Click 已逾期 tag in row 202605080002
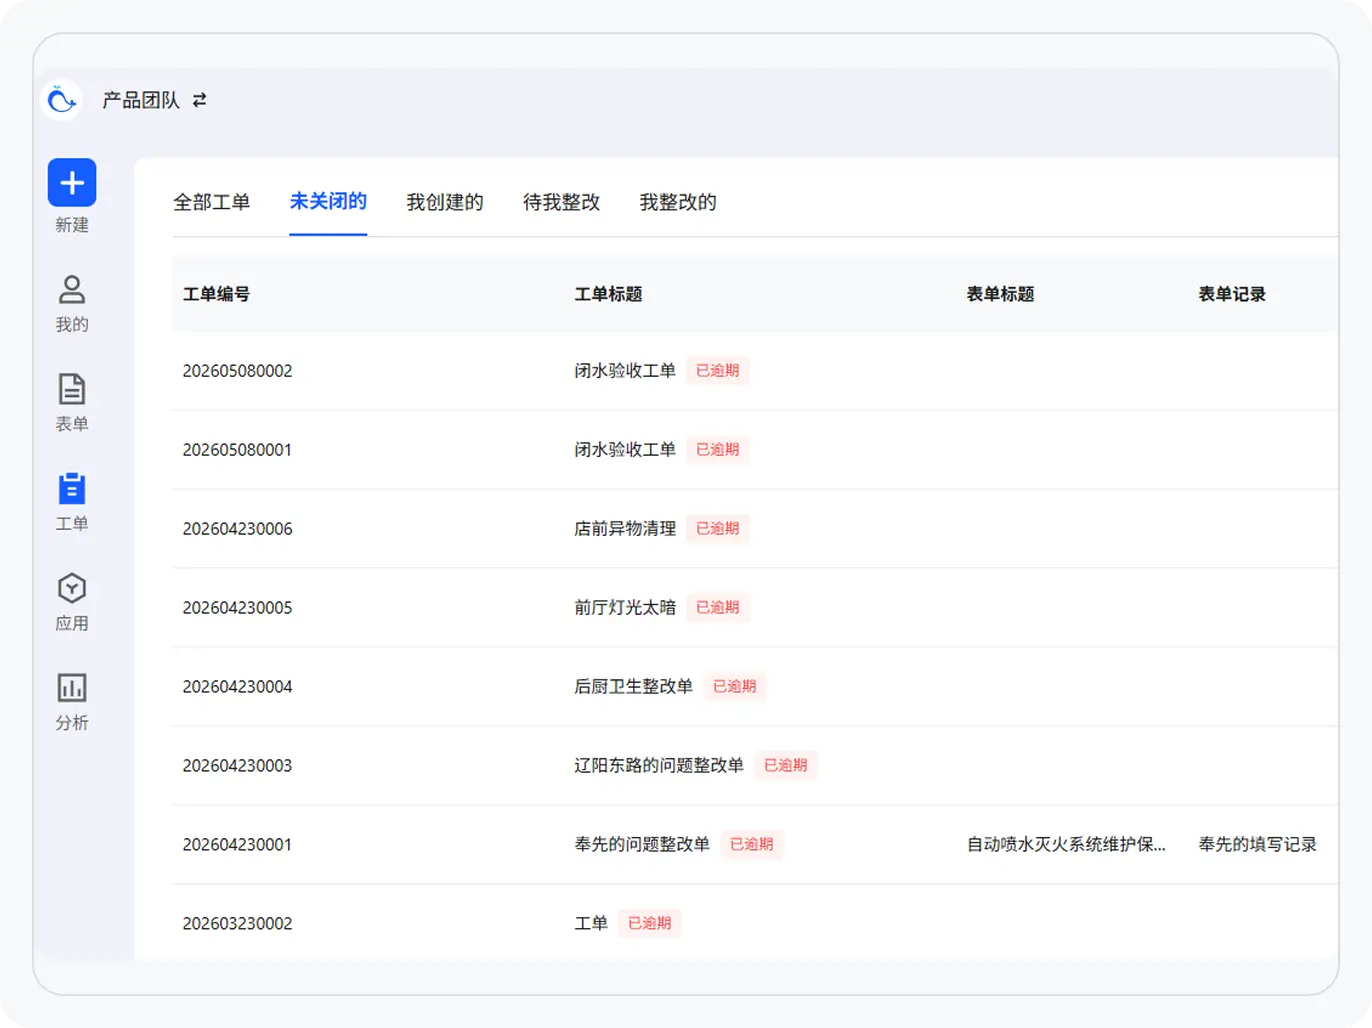The image size is (1372, 1028). click(x=718, y=371)
